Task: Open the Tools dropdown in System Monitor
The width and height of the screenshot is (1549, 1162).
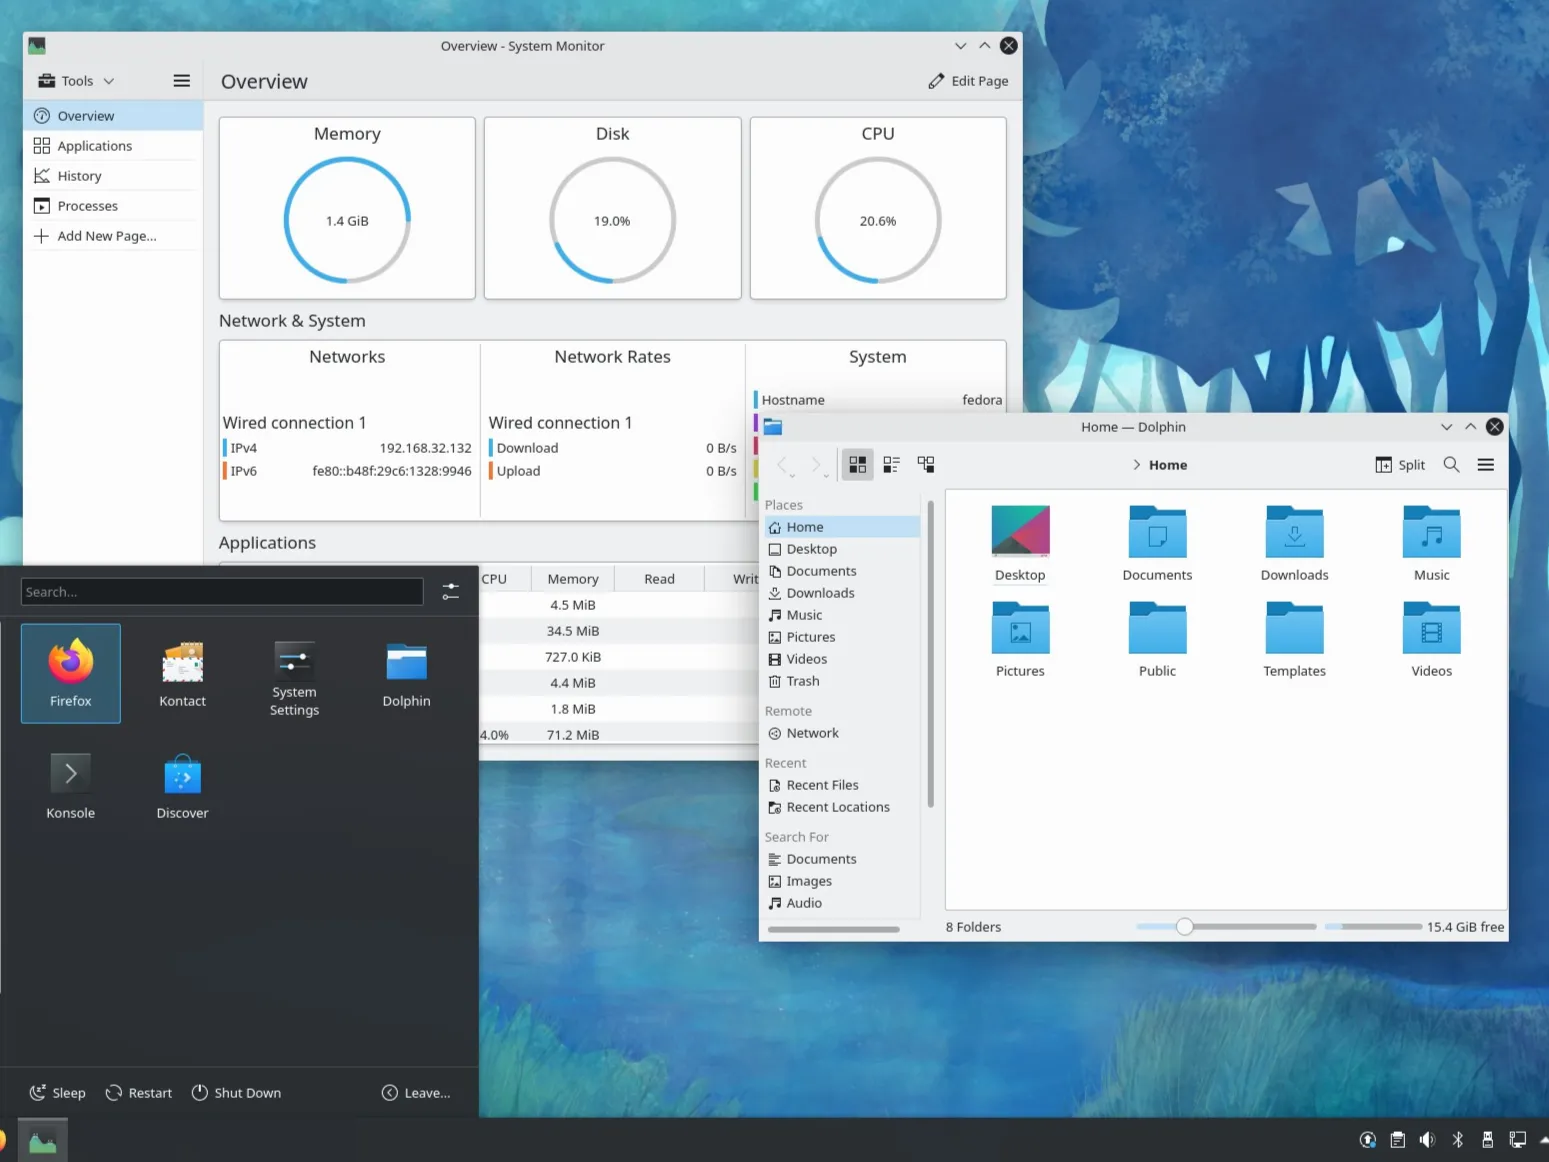Action: (x=75, y=80)
